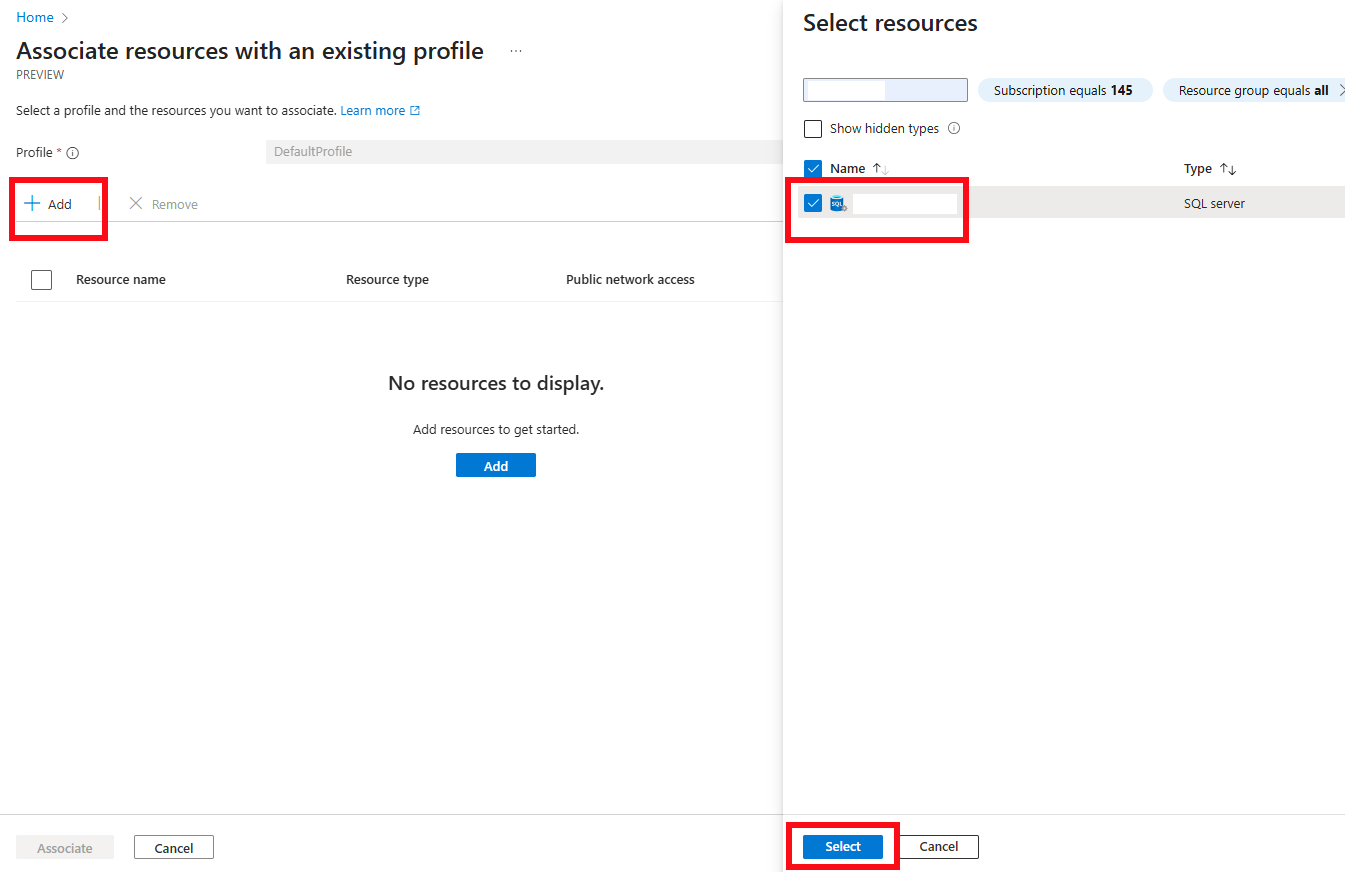Enable the Show hidden types checkbox
Image resolution: width=1346 pixels, height=873 pixels.
(x=812, y=128)
